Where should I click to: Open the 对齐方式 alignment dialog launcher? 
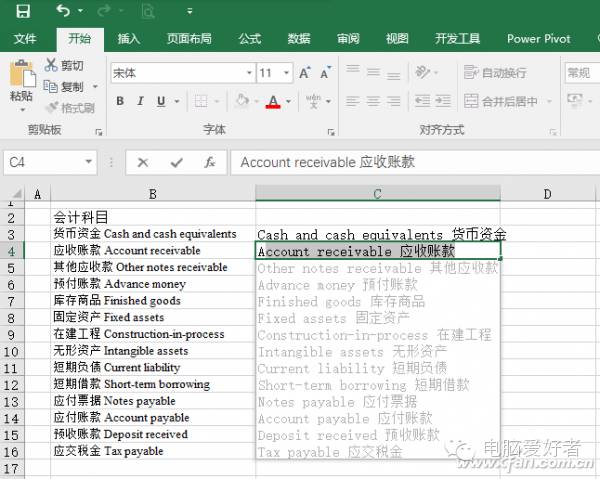553,132
